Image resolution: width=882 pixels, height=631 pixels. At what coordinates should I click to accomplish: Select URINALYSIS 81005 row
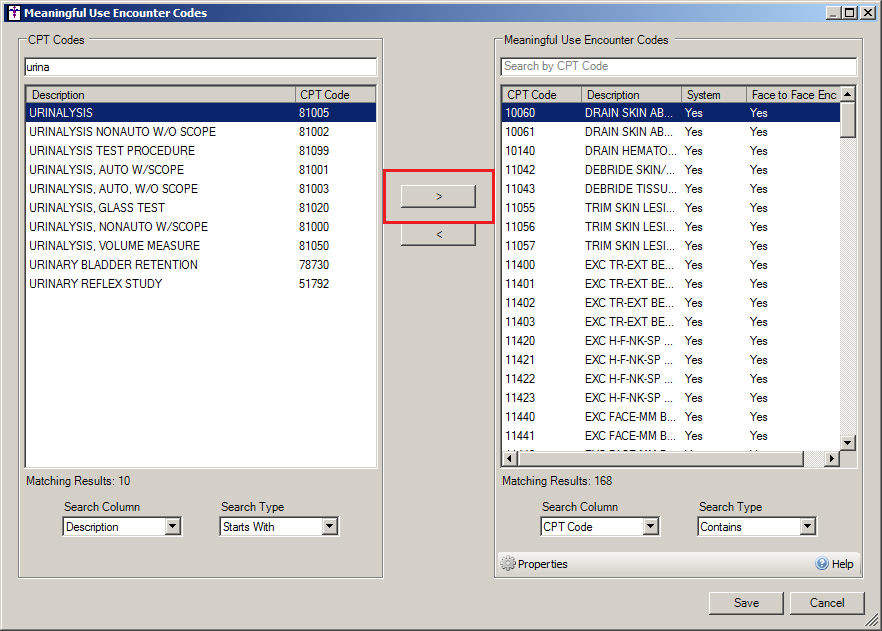coord(201,112)
